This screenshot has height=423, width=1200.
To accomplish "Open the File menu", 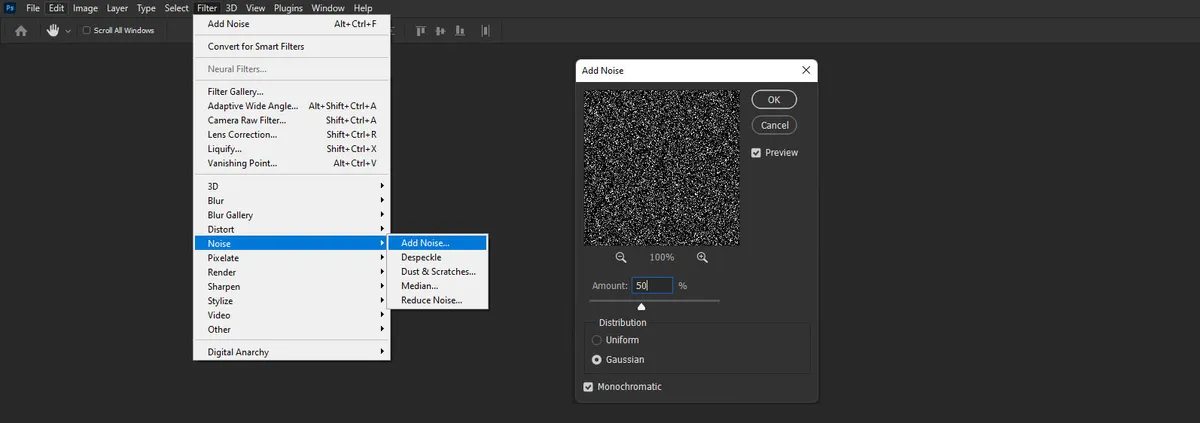I will (33, 8).
